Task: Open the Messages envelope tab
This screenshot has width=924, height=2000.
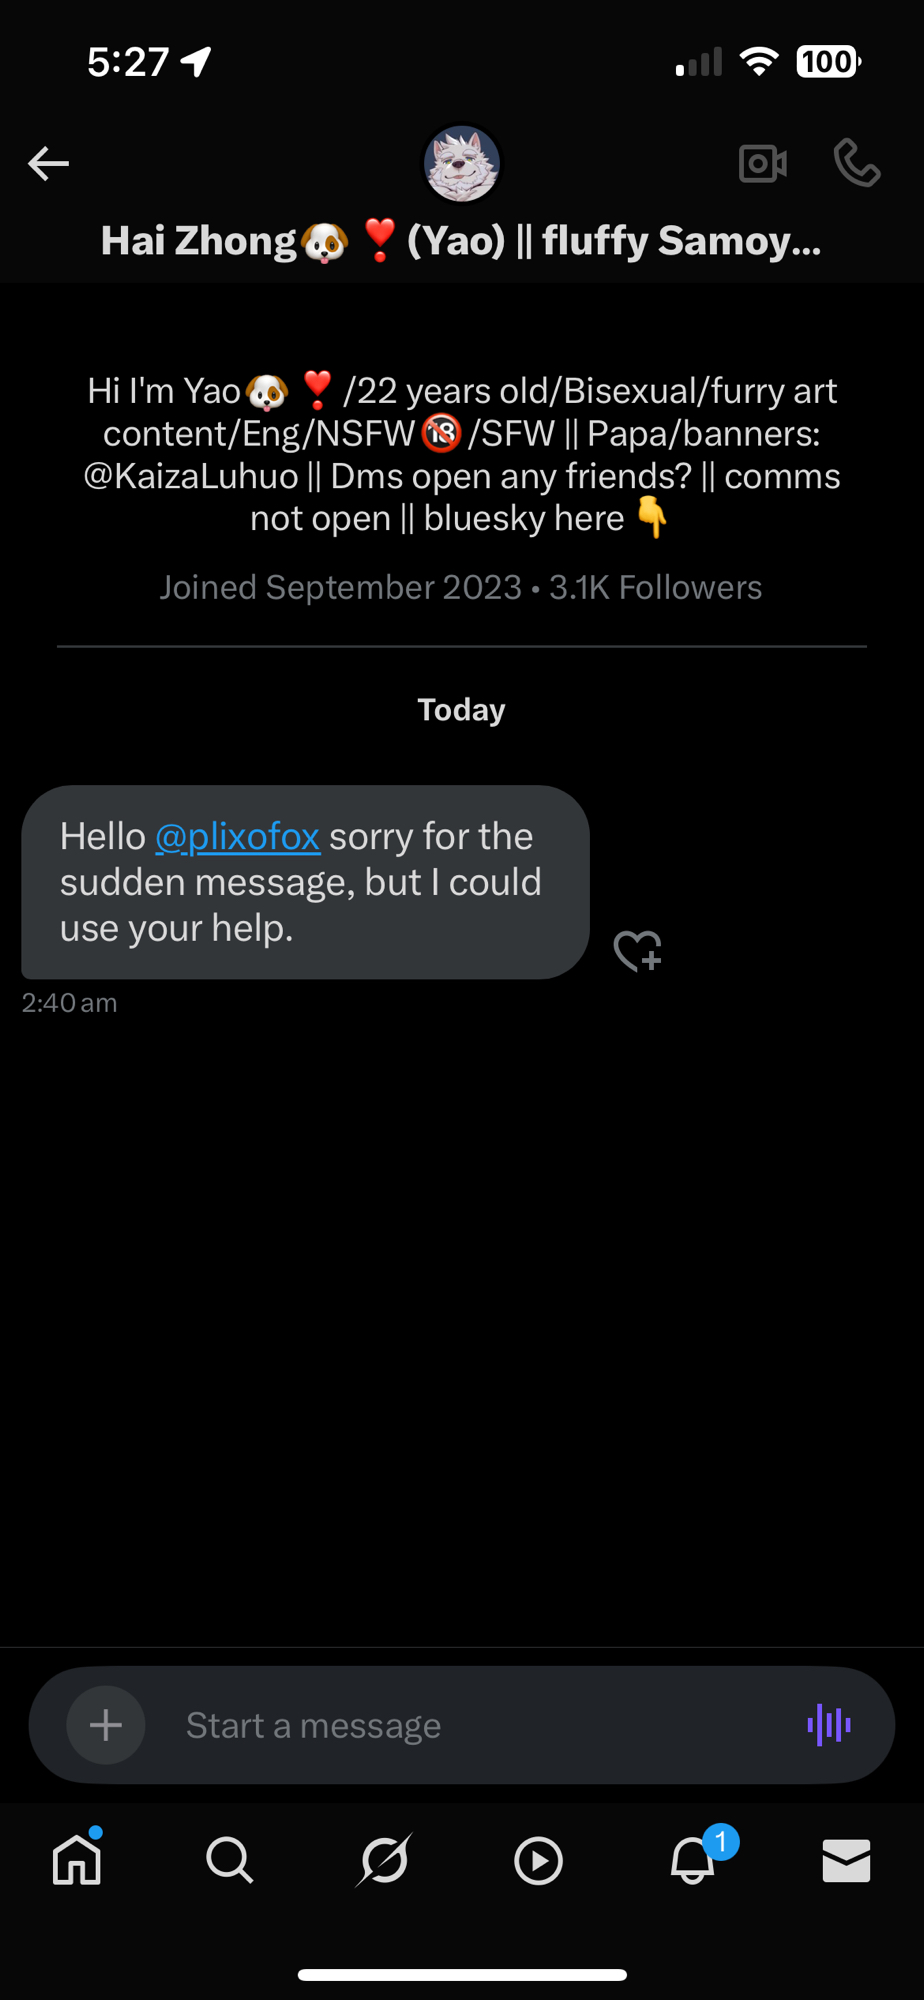Action: 846,1861
